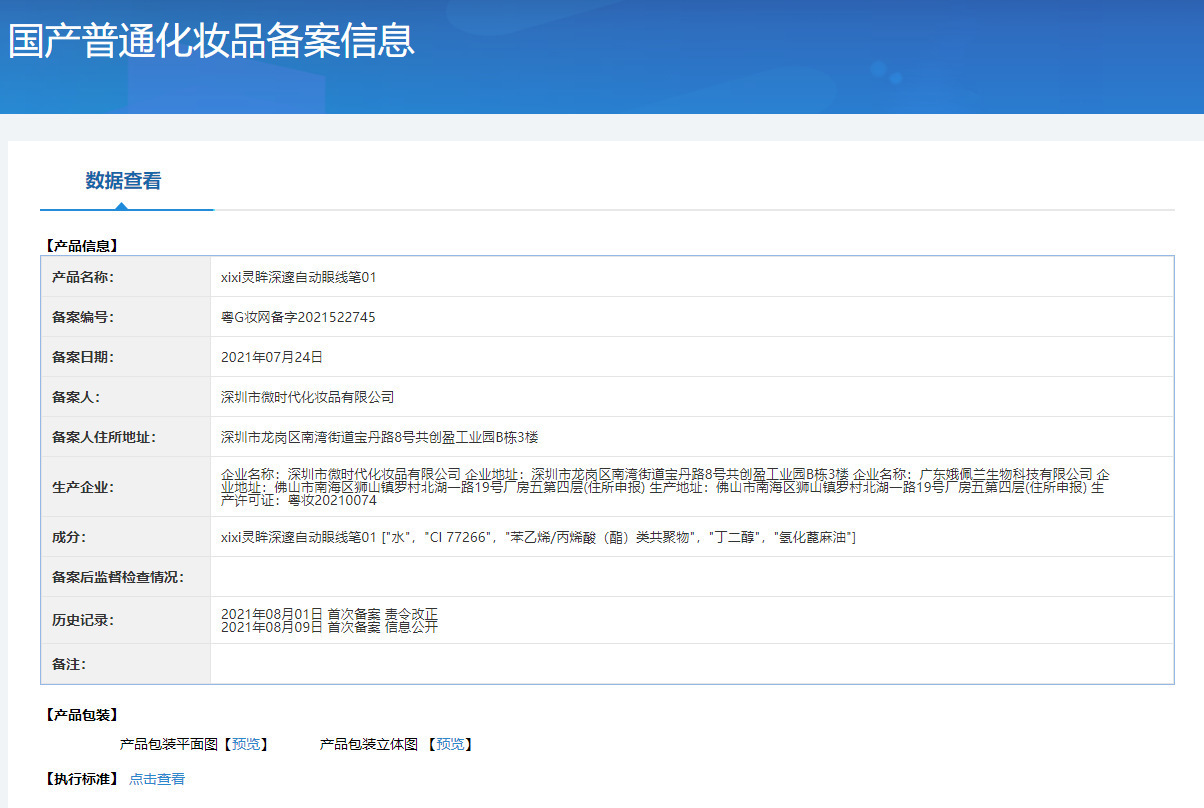Click the 备案编号 row label
This screenshot has width=1204, height=808.
tap(83, 317)
